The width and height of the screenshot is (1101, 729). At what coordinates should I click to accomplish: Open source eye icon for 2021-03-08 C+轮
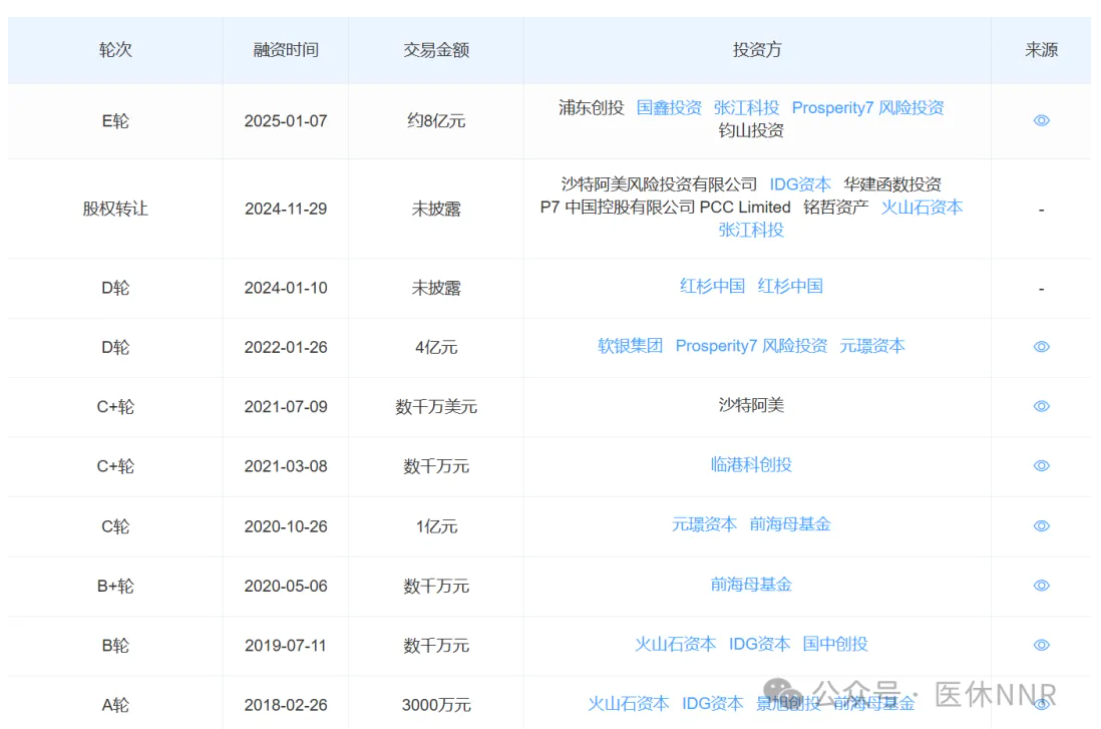(1041, 466)
